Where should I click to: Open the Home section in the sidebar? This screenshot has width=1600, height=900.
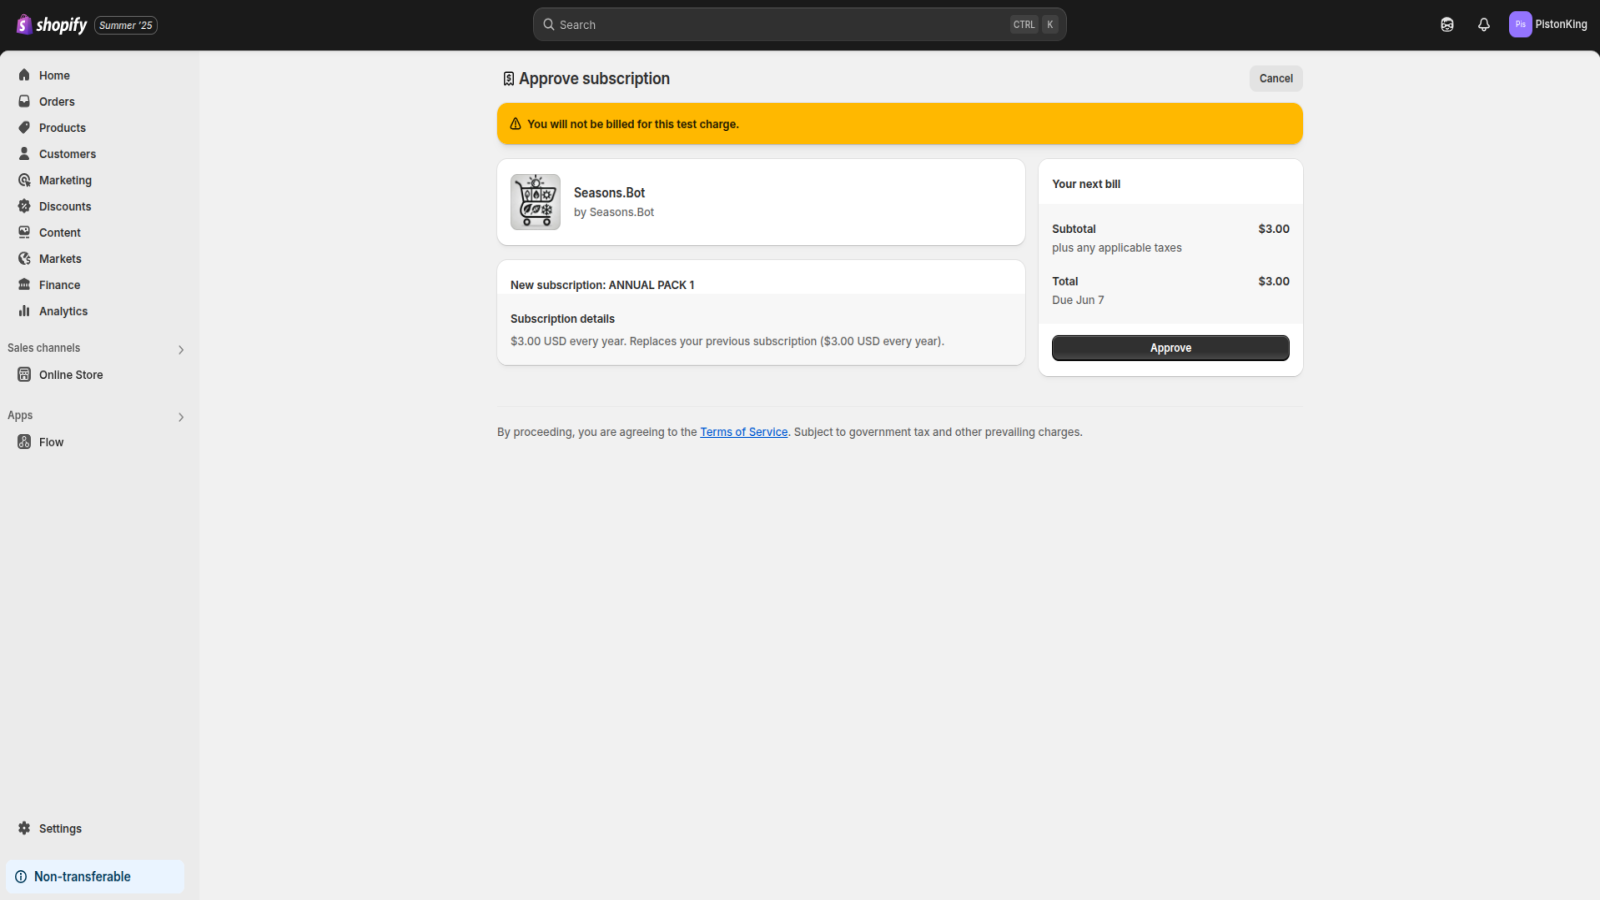click(x=55, y=75)
